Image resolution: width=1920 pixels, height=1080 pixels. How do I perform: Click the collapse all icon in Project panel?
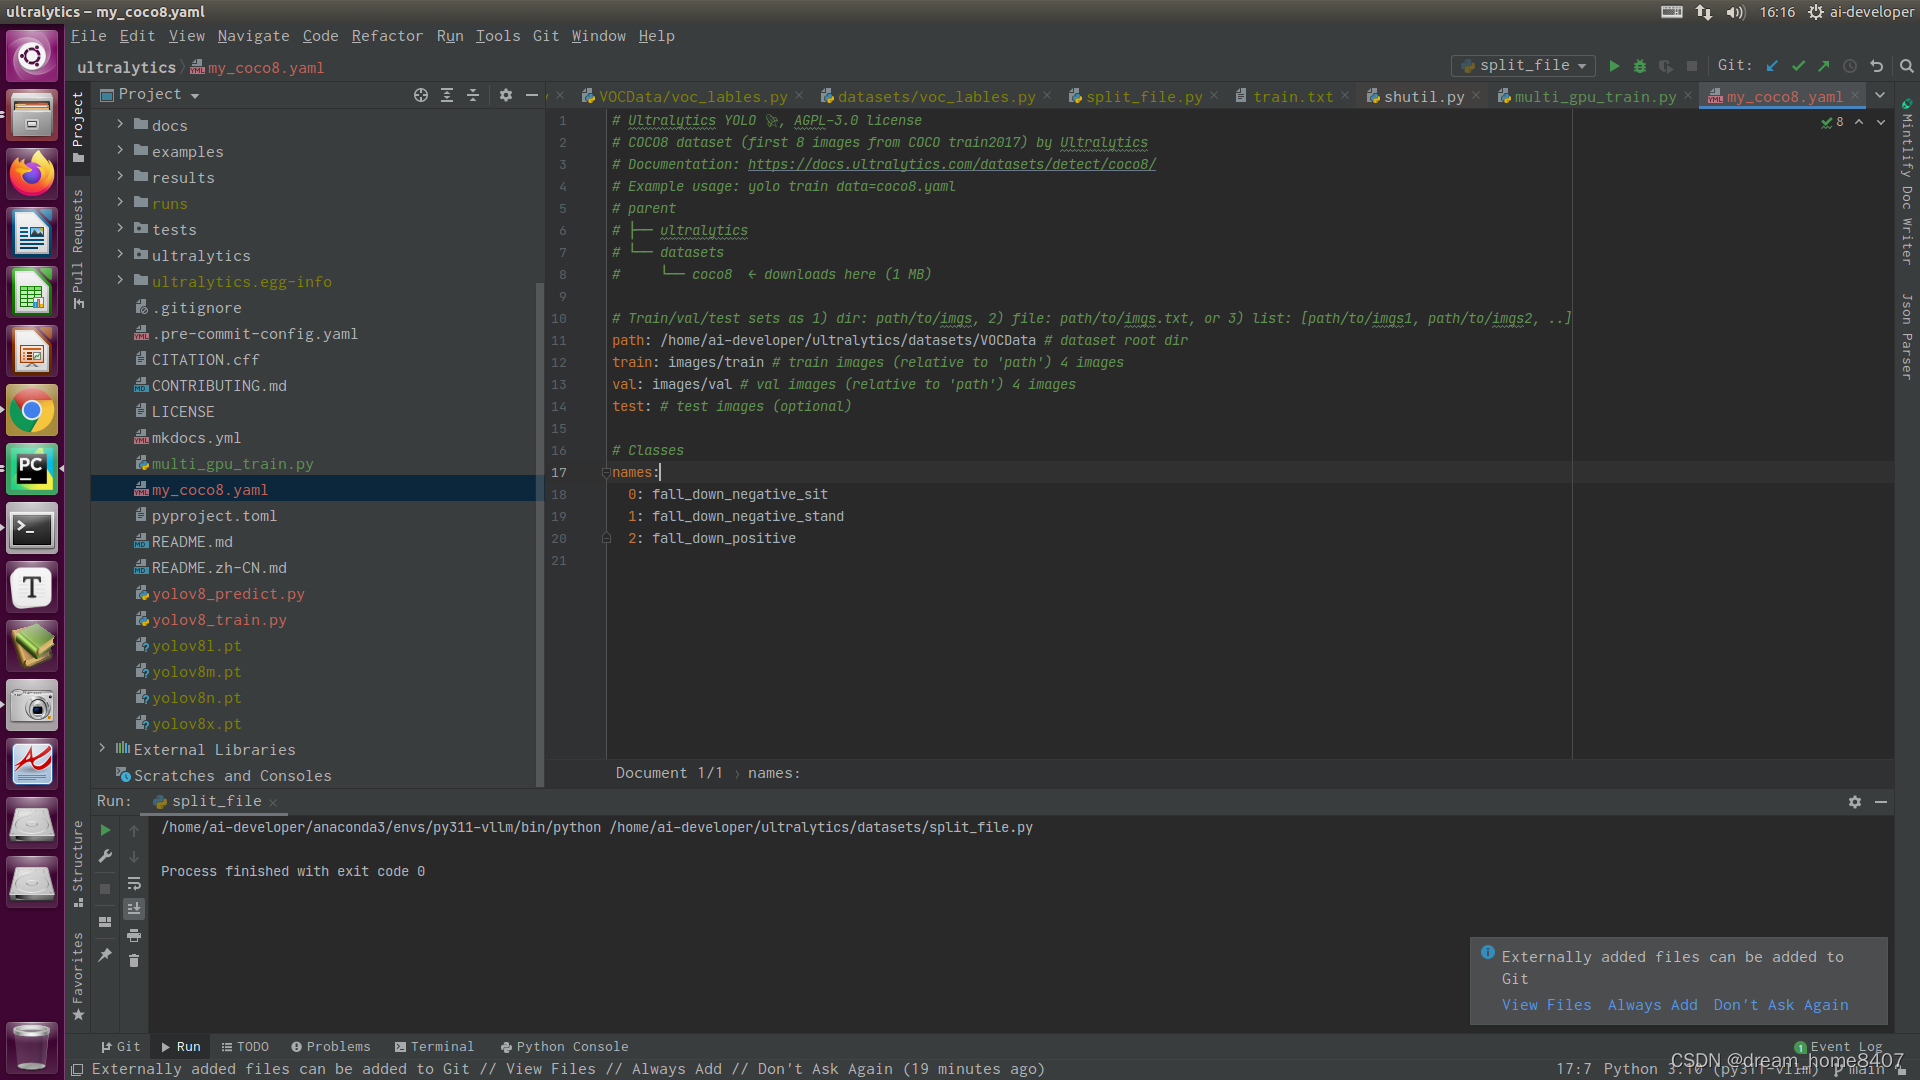[x=473, y=95]
